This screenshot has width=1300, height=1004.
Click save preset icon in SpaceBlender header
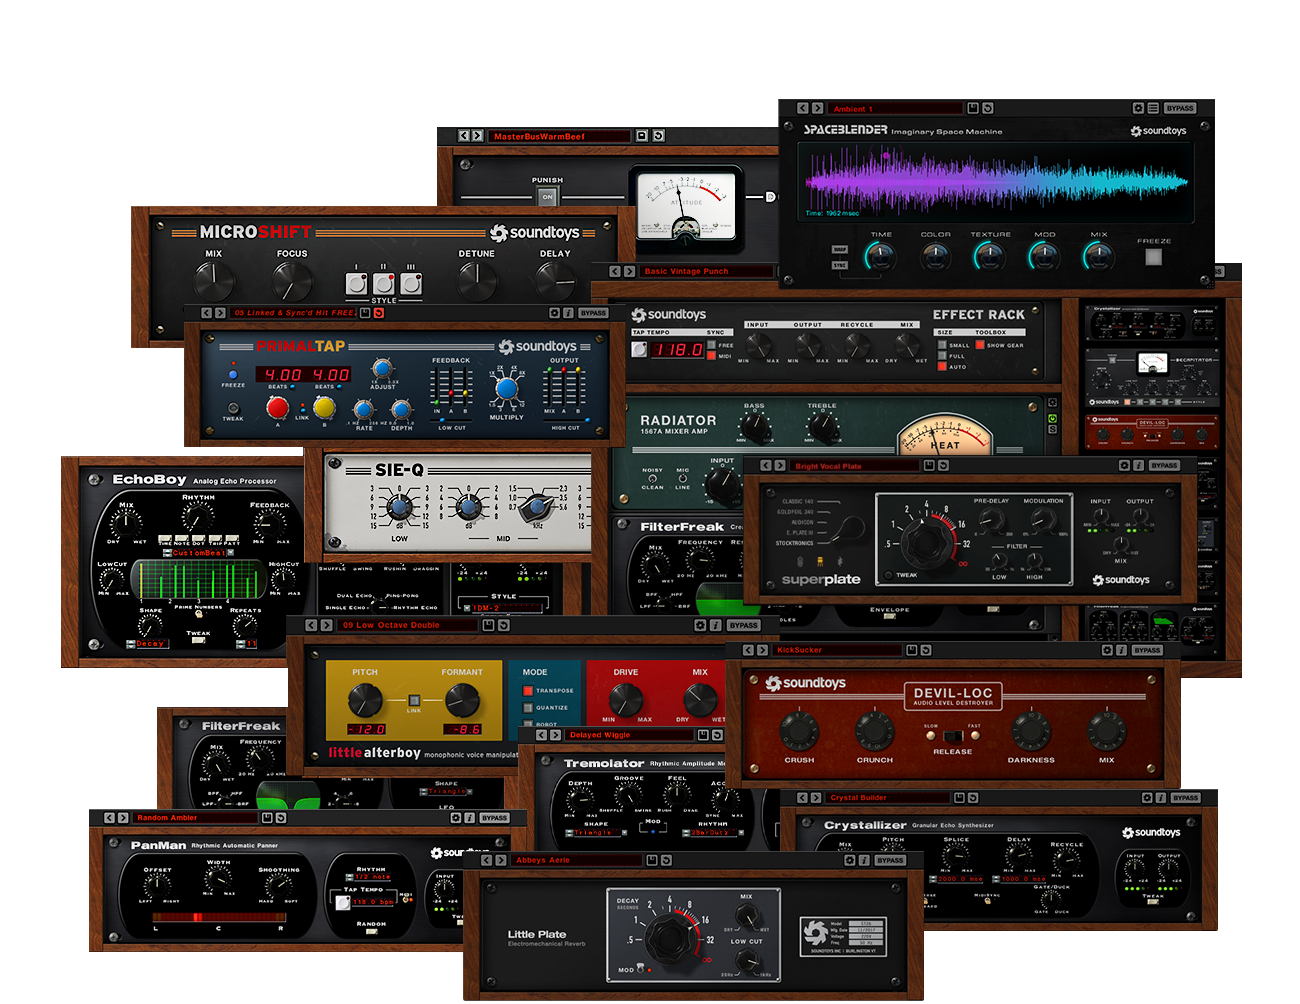971,108
